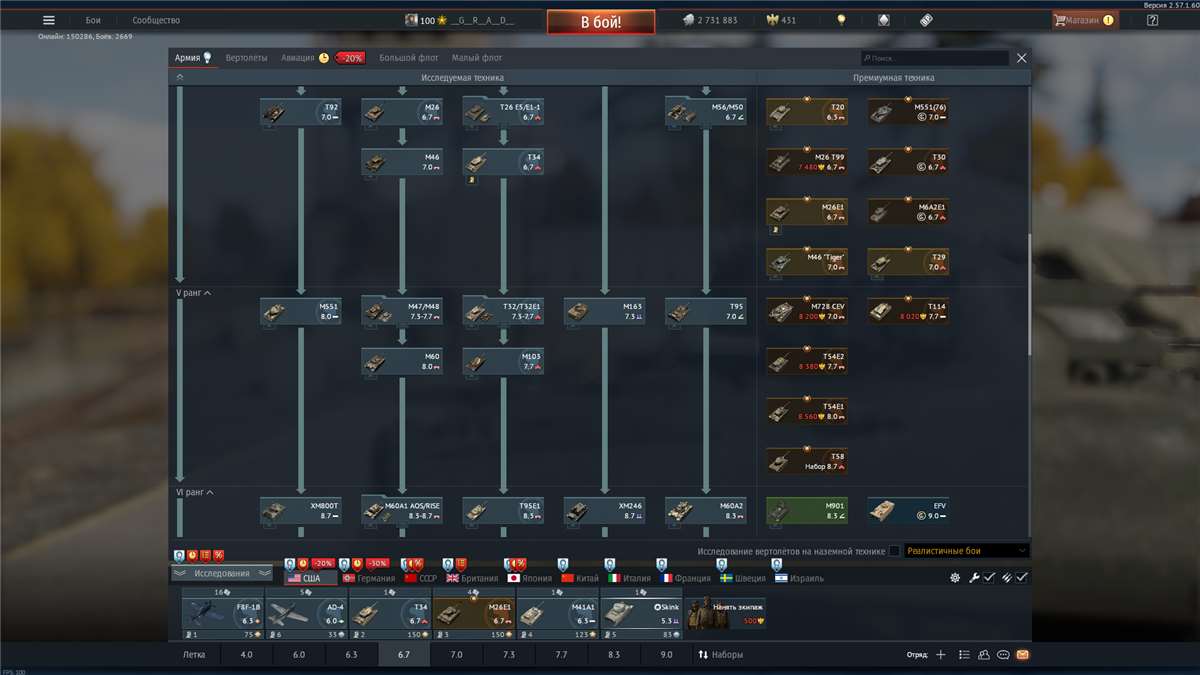
Task: Expand the Исследования panel toggle
Action: pyautogui.click(x=221, y=573)
